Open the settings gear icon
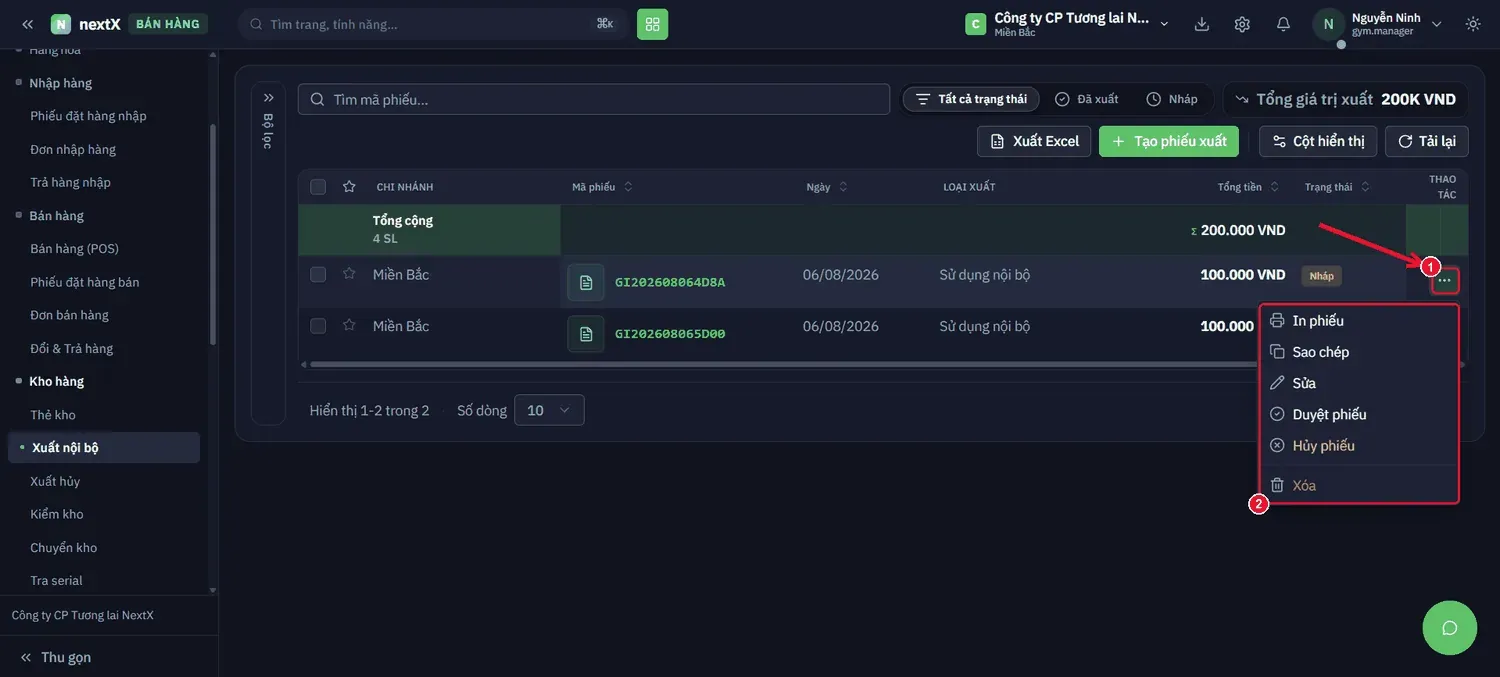 click(1242, 24)
